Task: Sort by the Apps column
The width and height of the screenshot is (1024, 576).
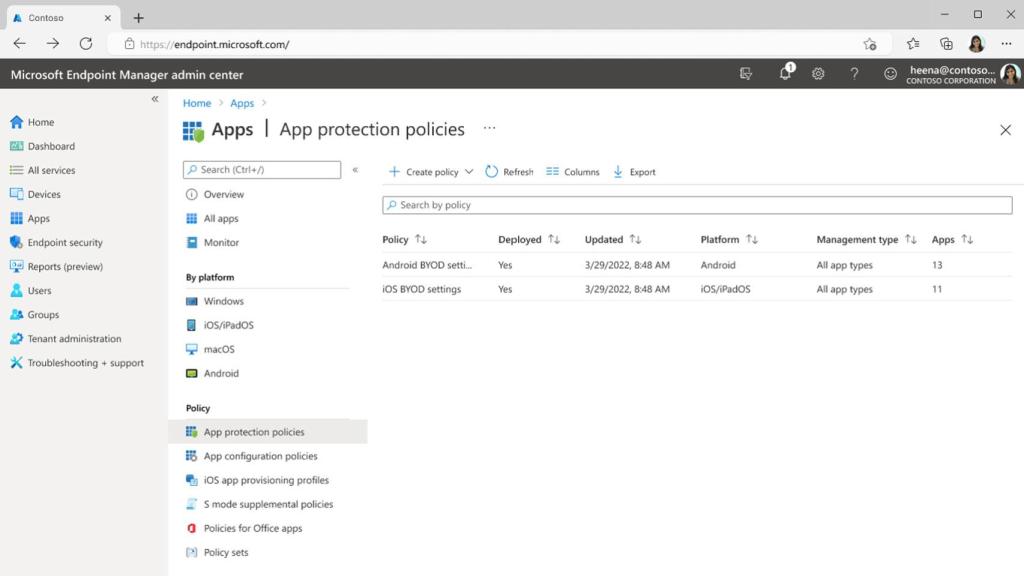Action: point(952,240)
